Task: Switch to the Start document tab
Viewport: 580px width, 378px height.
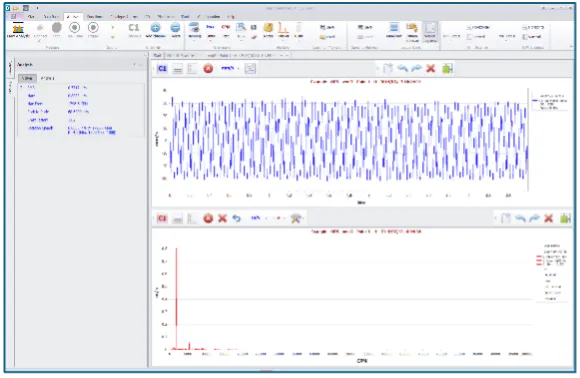Action: click(157, 55)
